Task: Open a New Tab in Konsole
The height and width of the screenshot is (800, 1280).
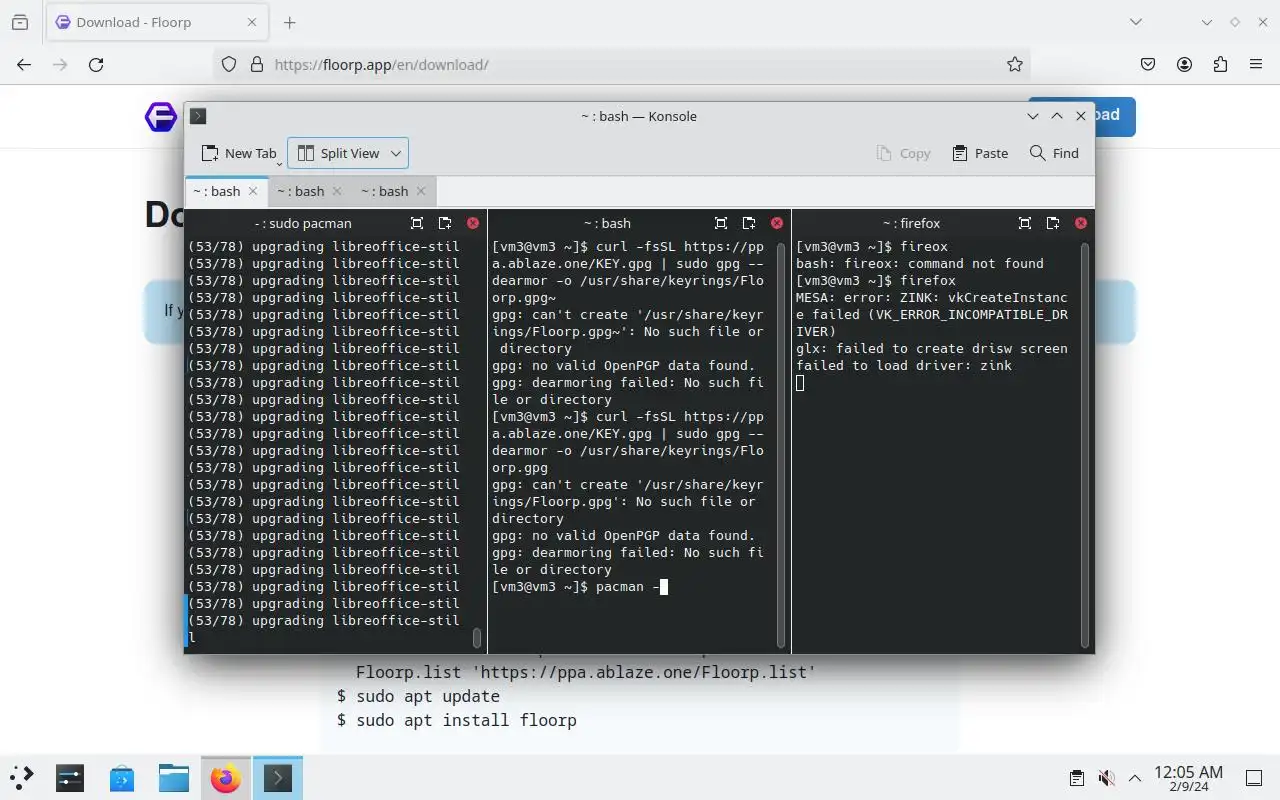Action: click(x=238, y=153)
